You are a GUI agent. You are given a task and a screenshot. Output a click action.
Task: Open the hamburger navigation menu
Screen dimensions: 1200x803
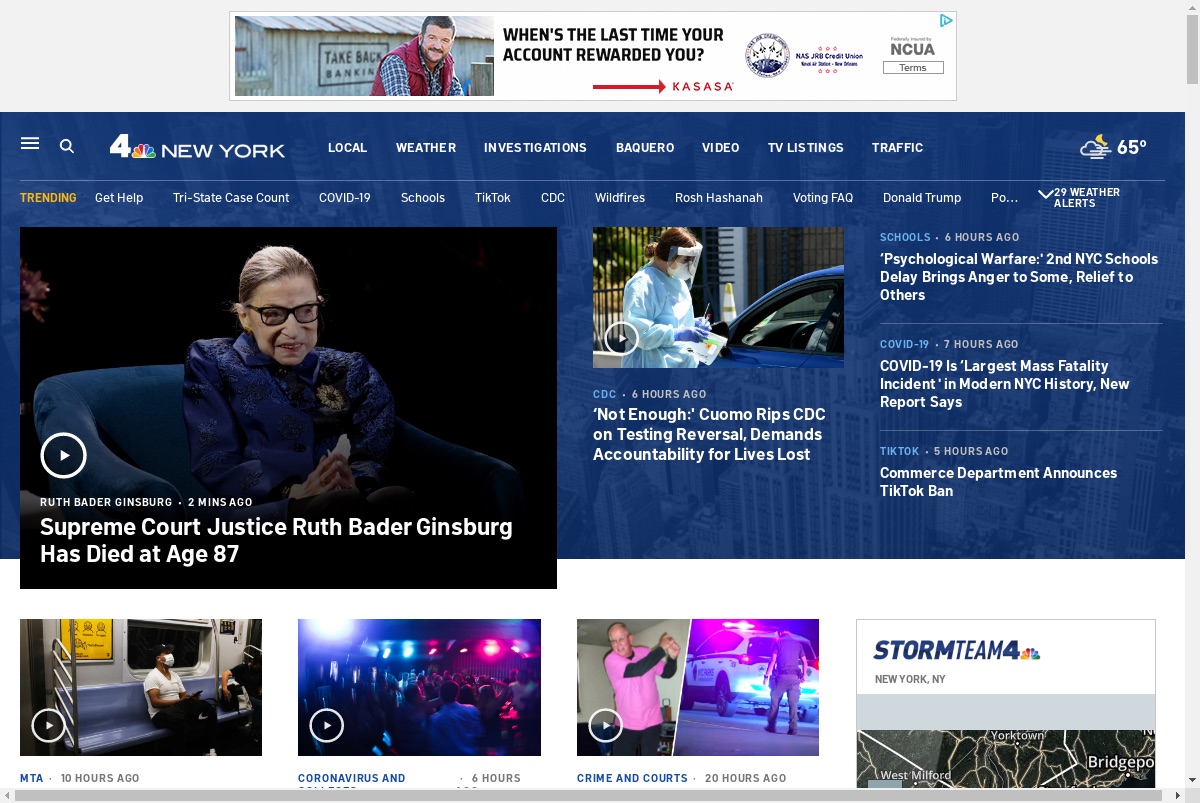(30, 144)
